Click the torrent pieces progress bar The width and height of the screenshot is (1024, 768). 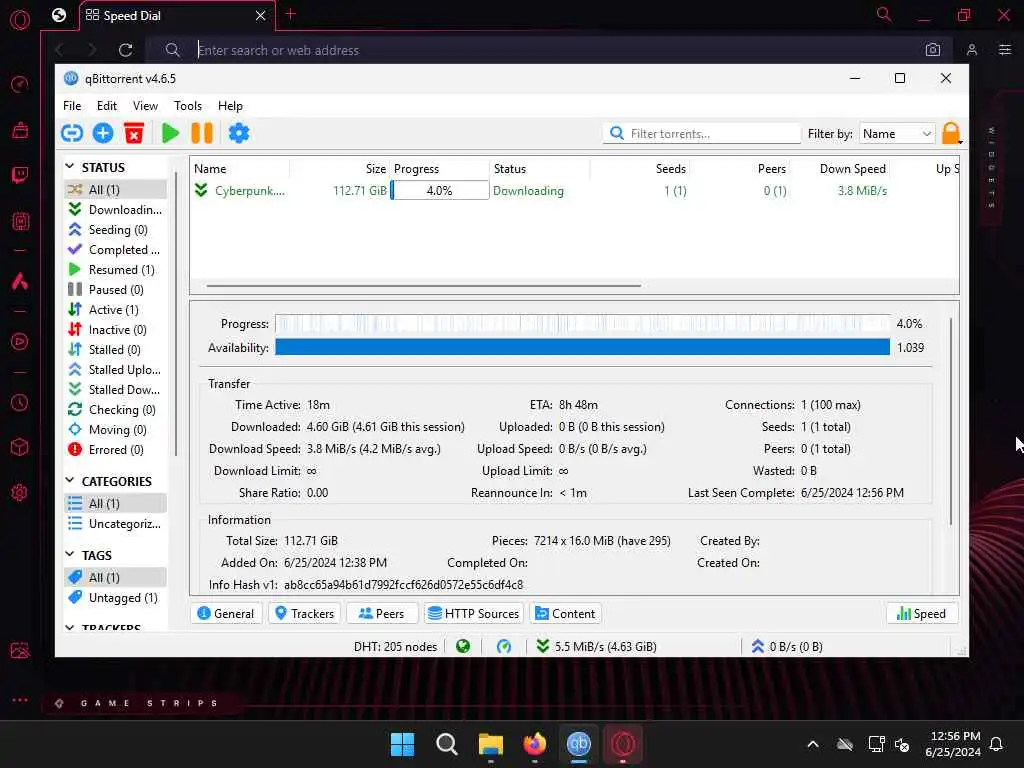pos(582,323)
